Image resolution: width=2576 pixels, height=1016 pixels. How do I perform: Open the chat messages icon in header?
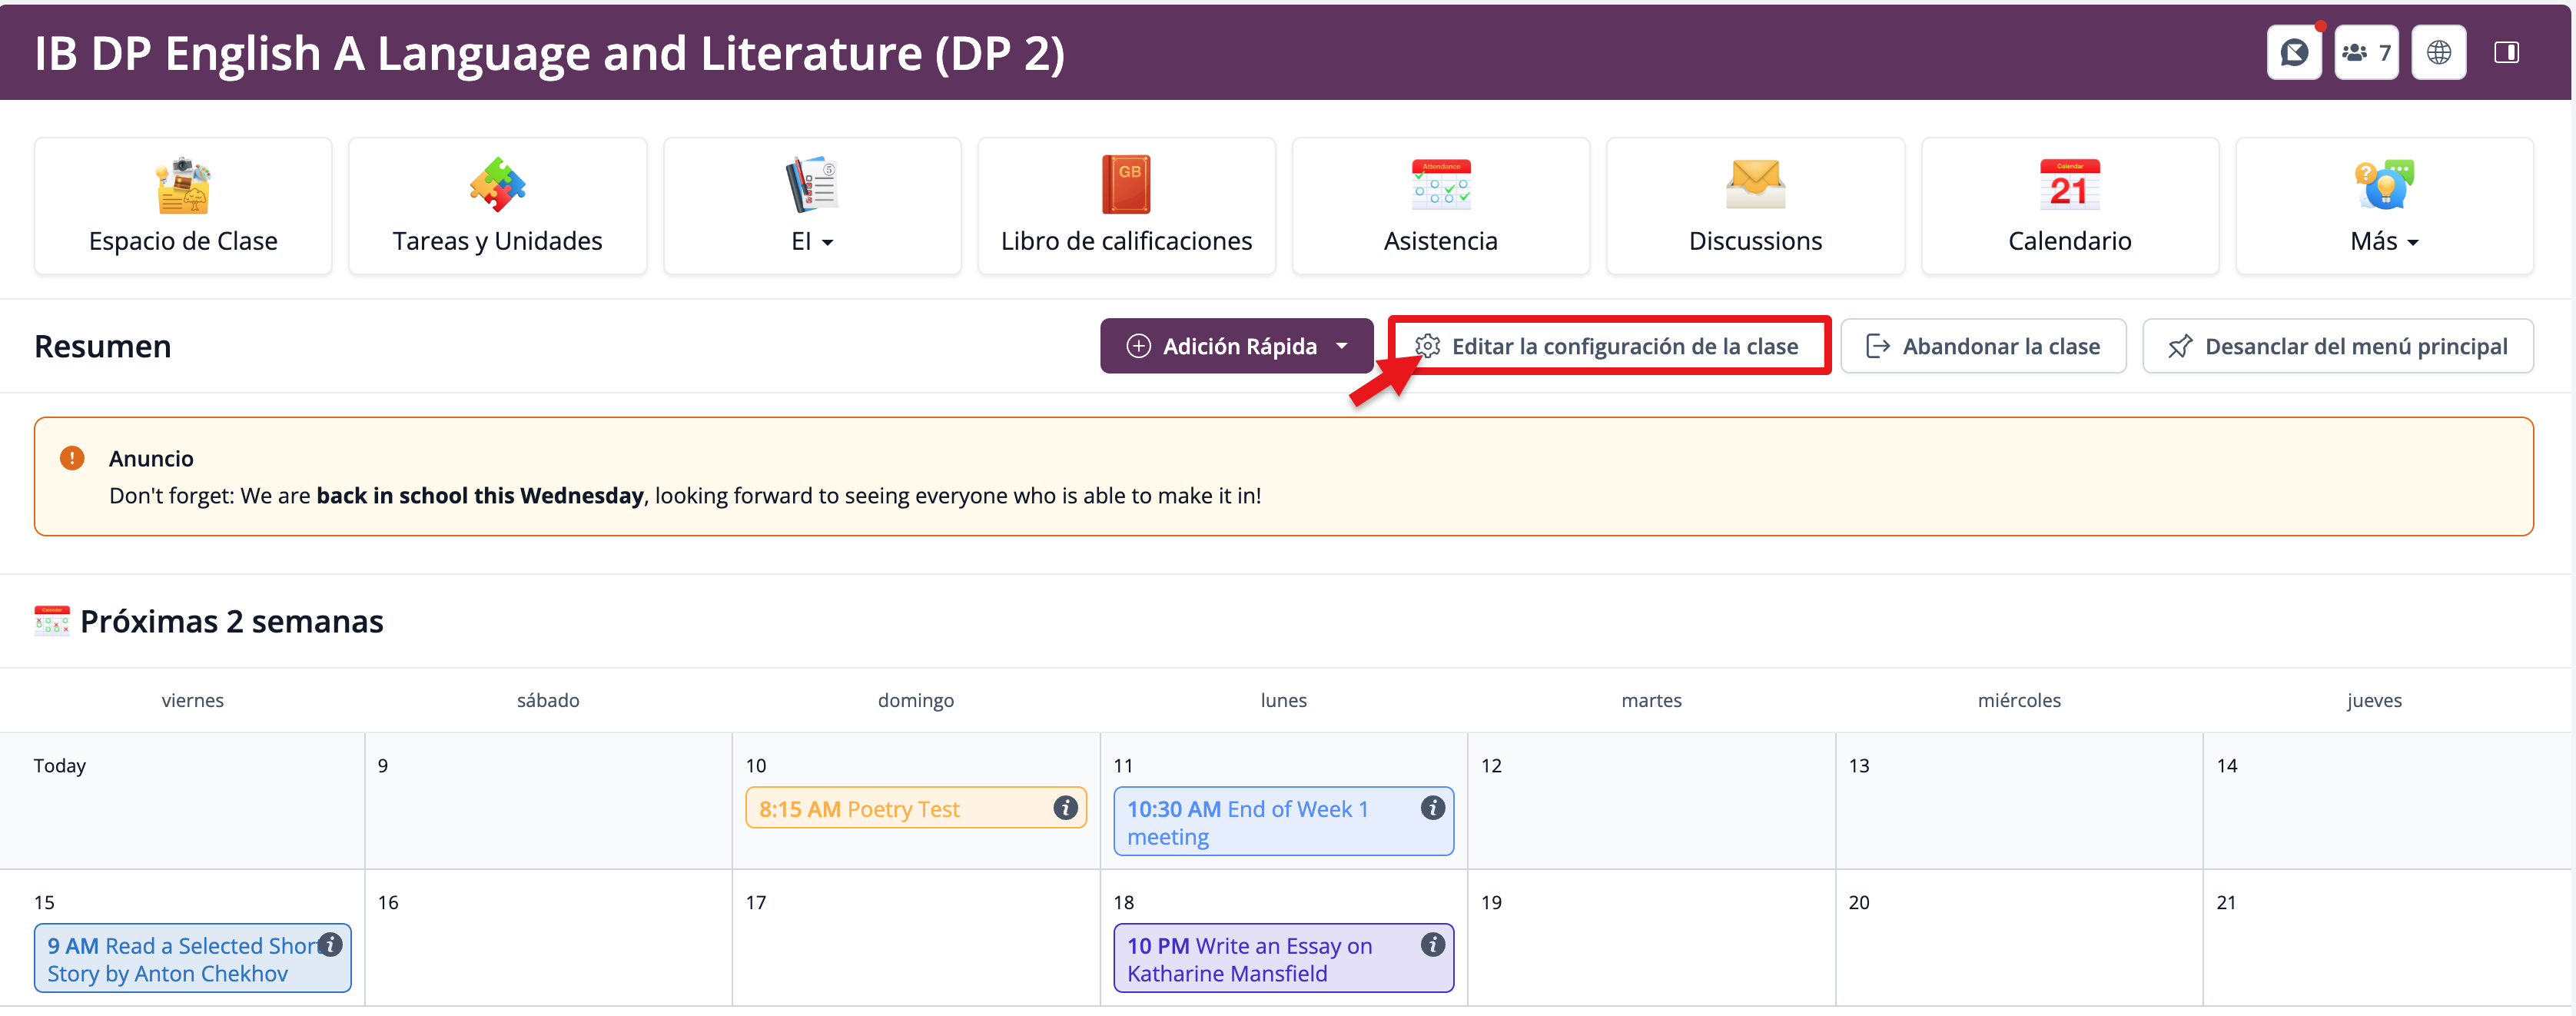2293,52
